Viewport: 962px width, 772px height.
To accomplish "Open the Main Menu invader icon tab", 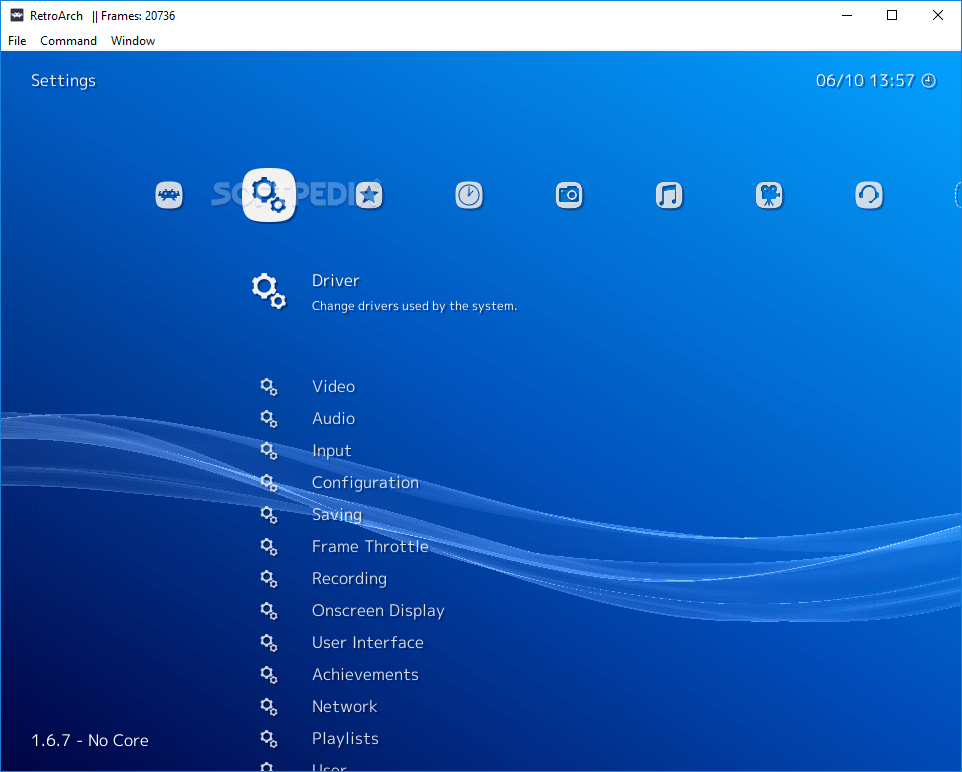I will 169,195.
